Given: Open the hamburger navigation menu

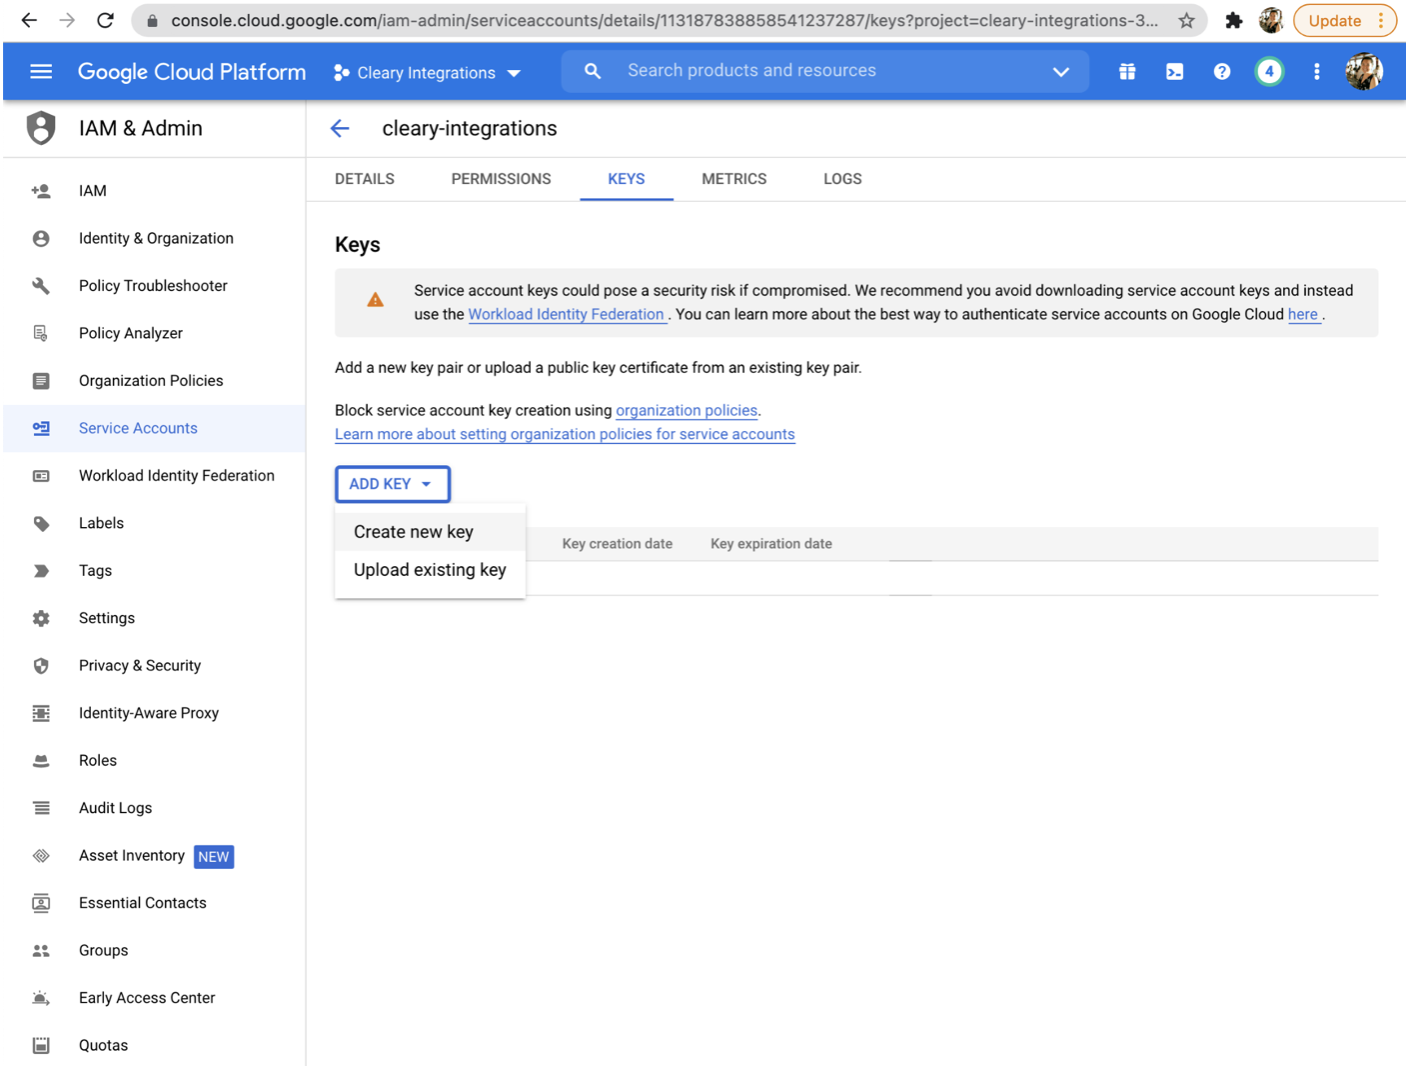Looking at the screenshot, I should coord(41,71).
